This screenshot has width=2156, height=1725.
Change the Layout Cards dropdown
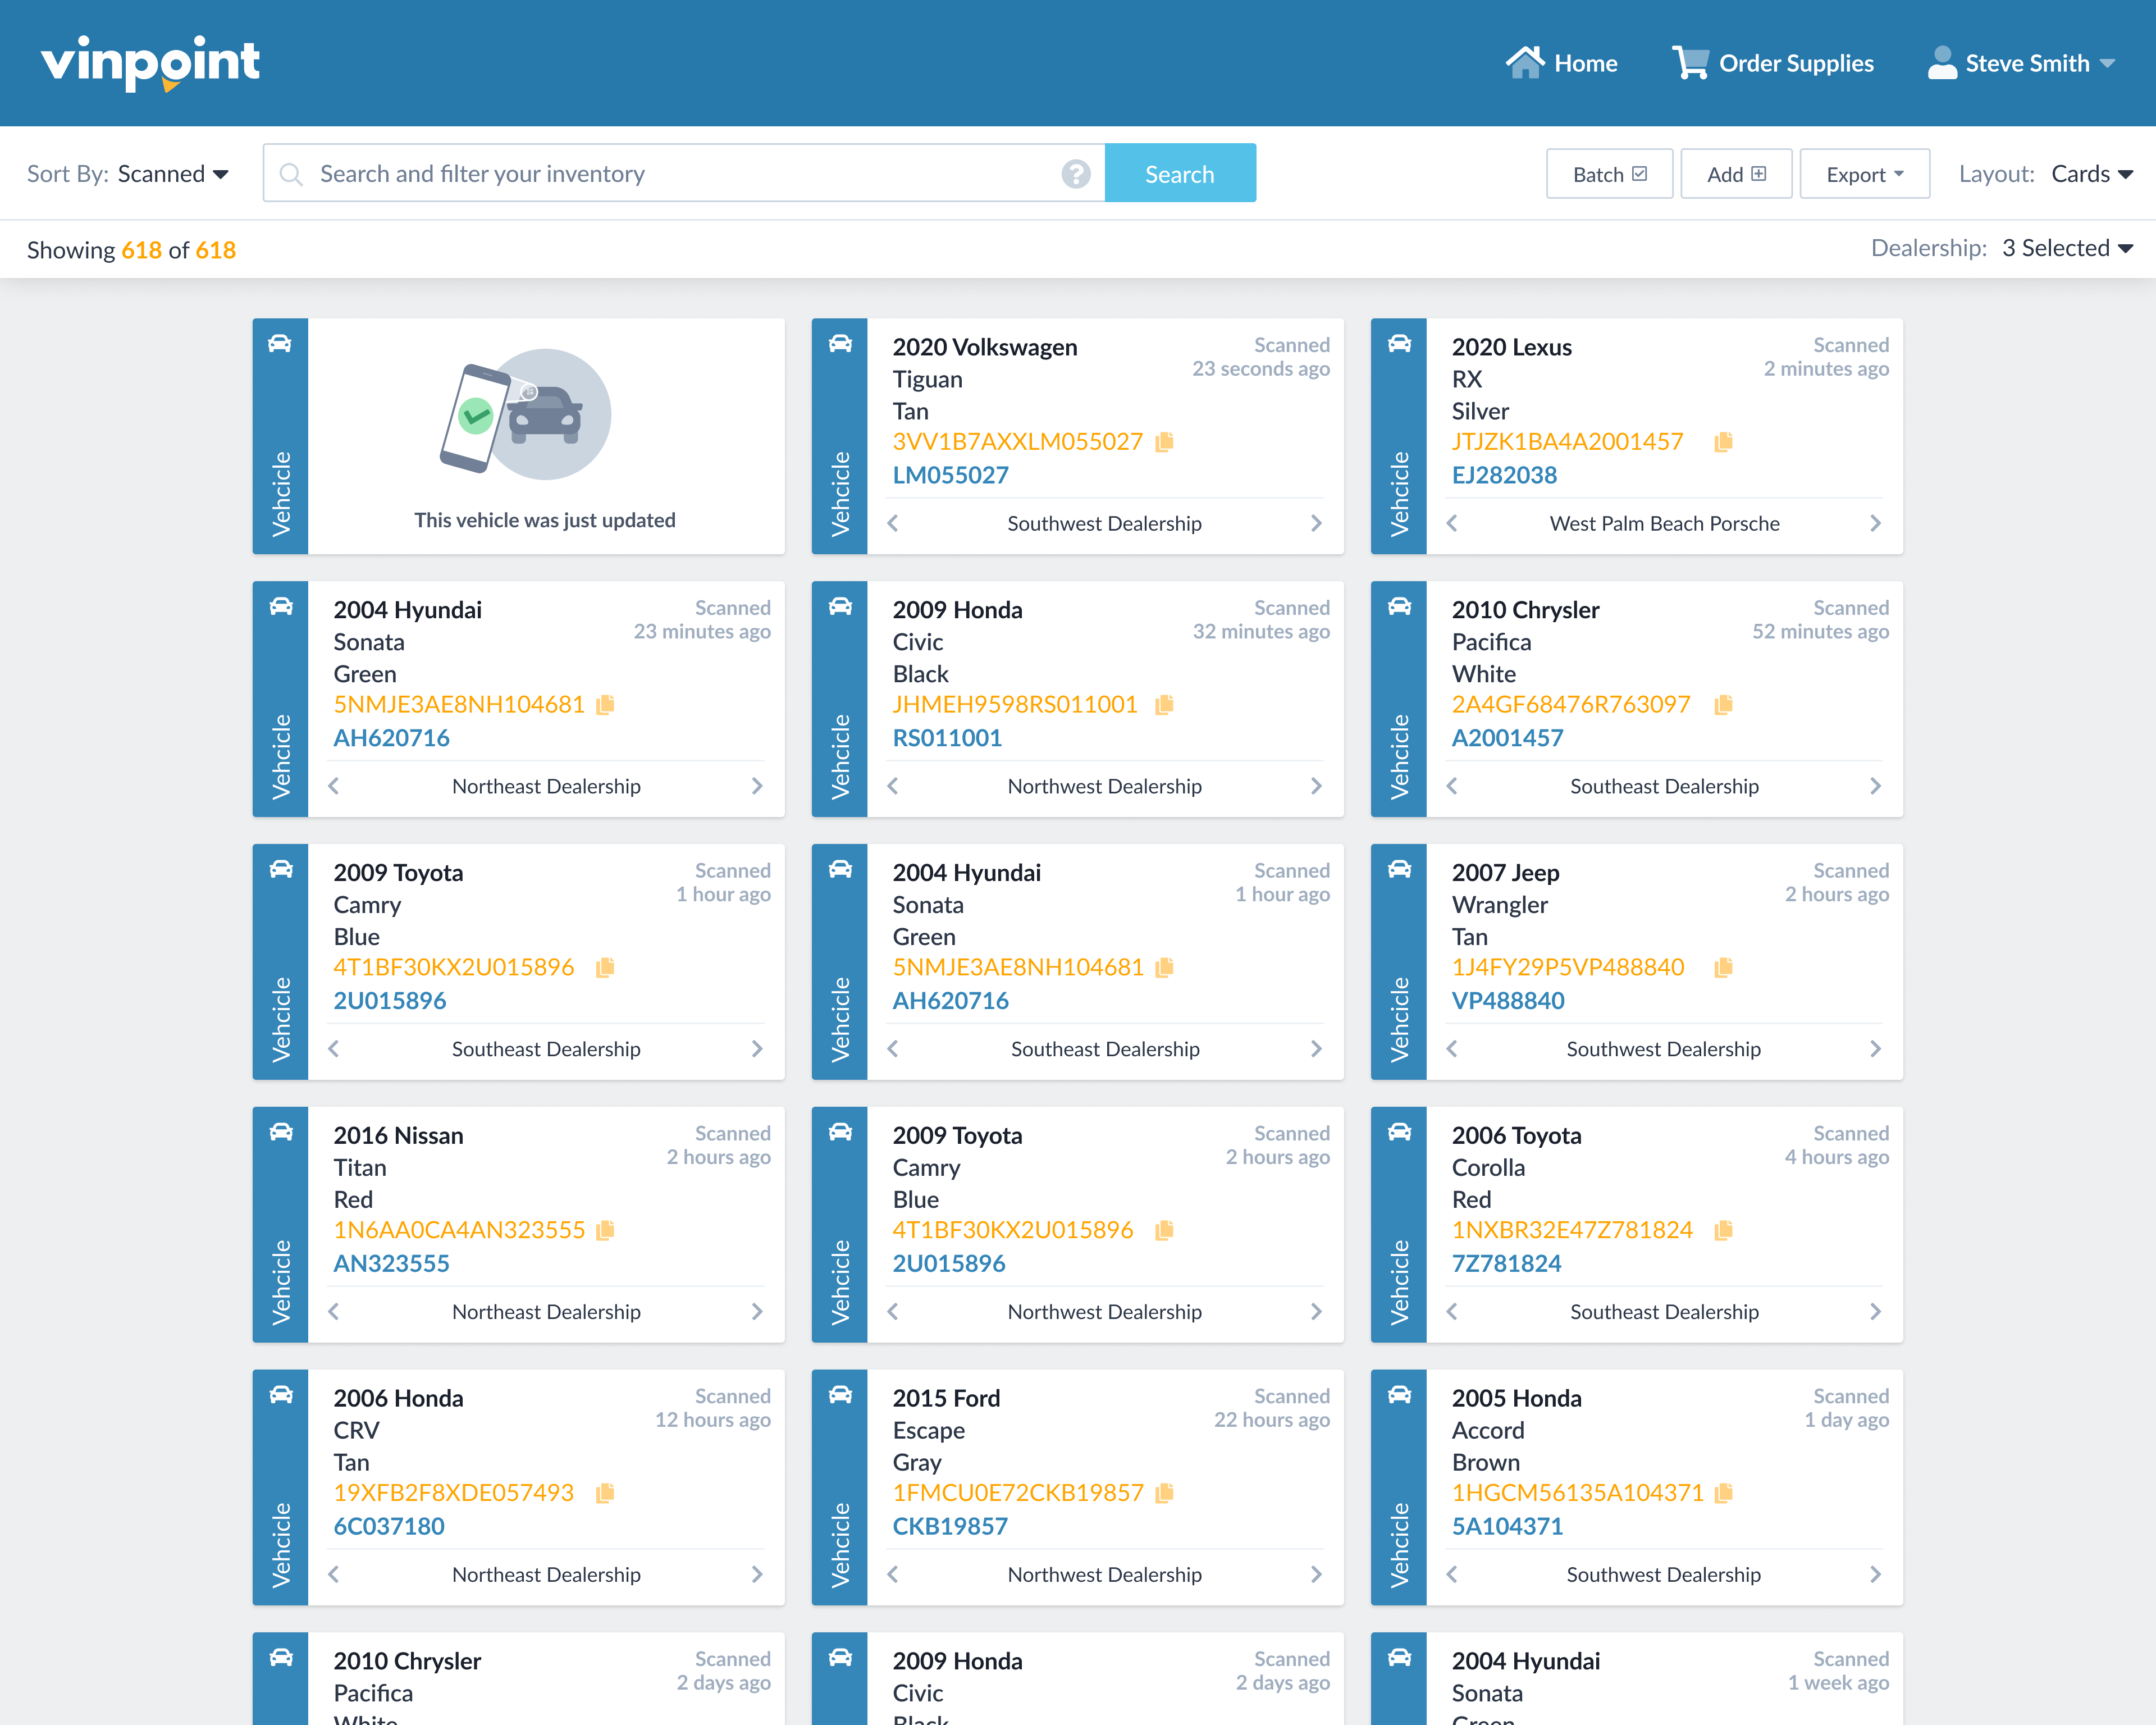(x=2091, y=174)
